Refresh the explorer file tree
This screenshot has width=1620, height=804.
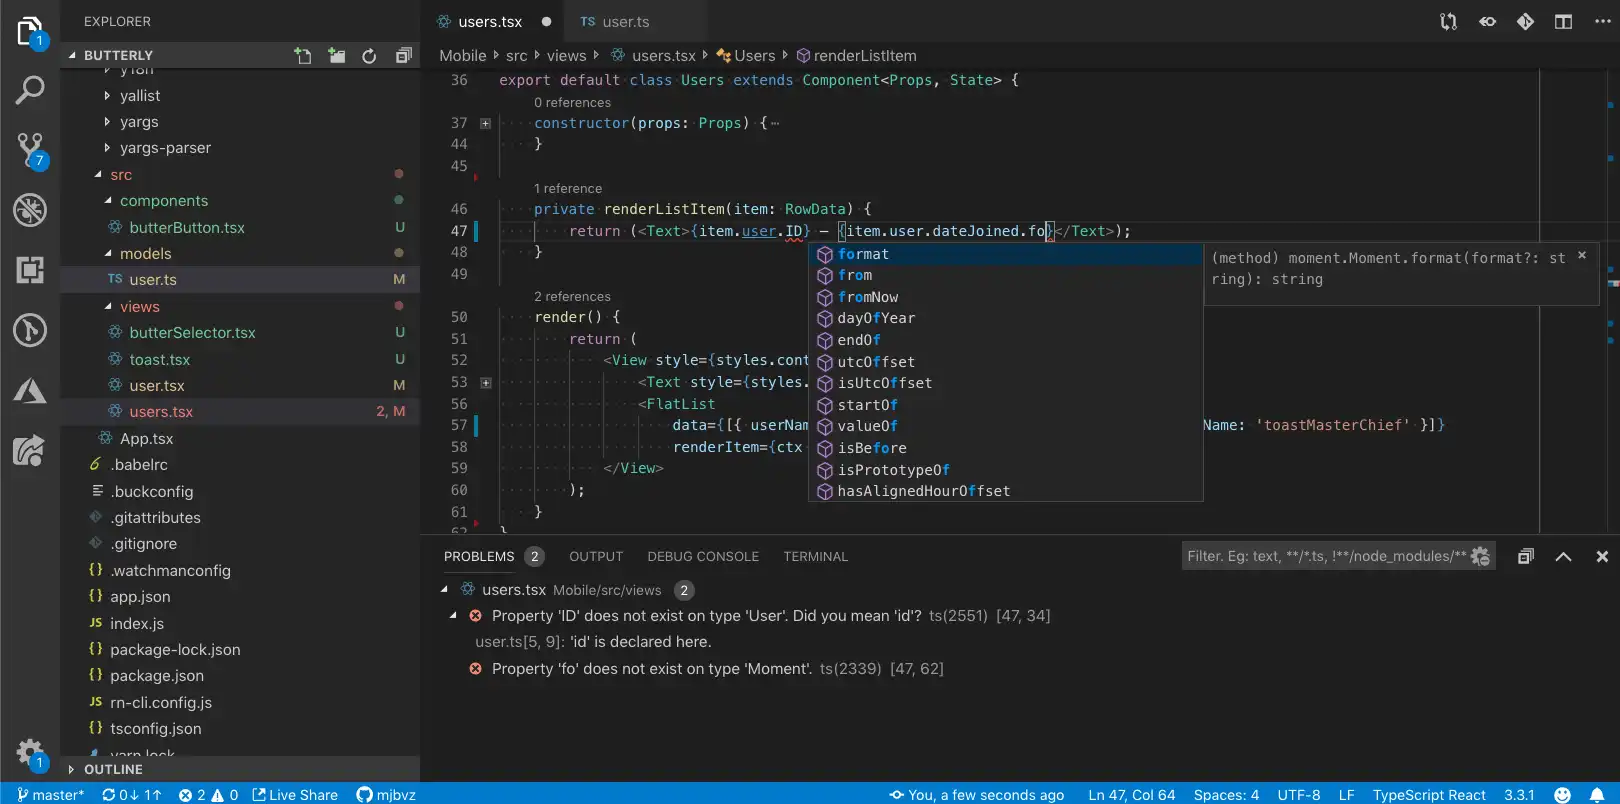pos(369,56)
